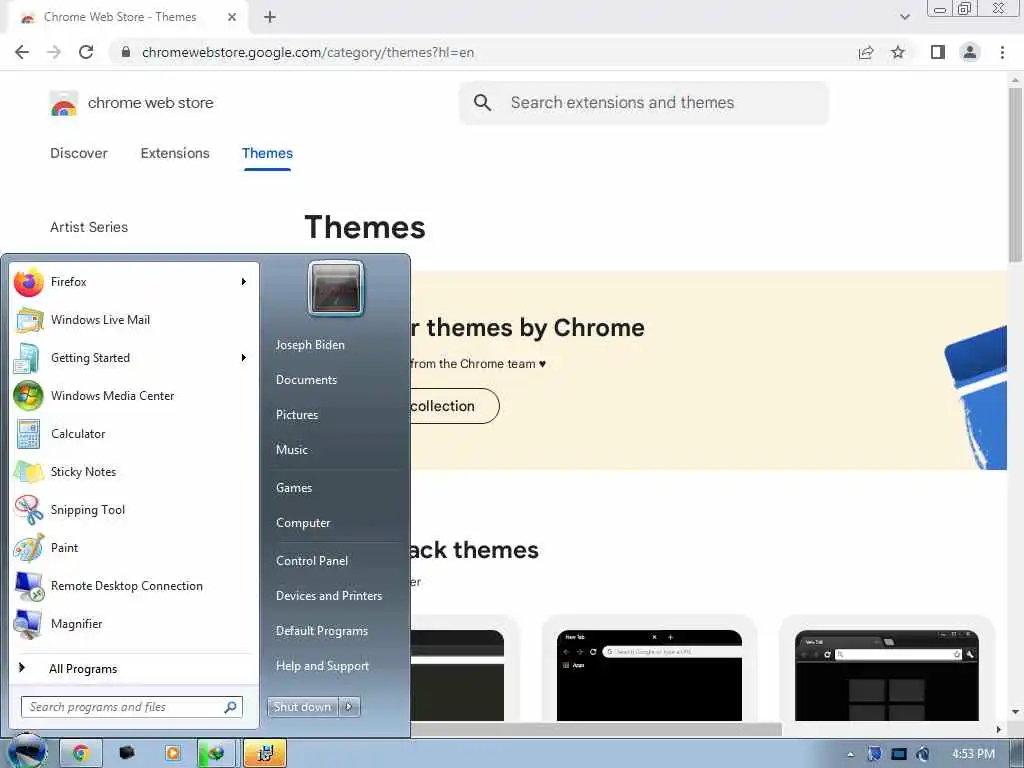Screen dimensions: 1024x768
Task: Switch to the Extensions tab
Action: 175,153
